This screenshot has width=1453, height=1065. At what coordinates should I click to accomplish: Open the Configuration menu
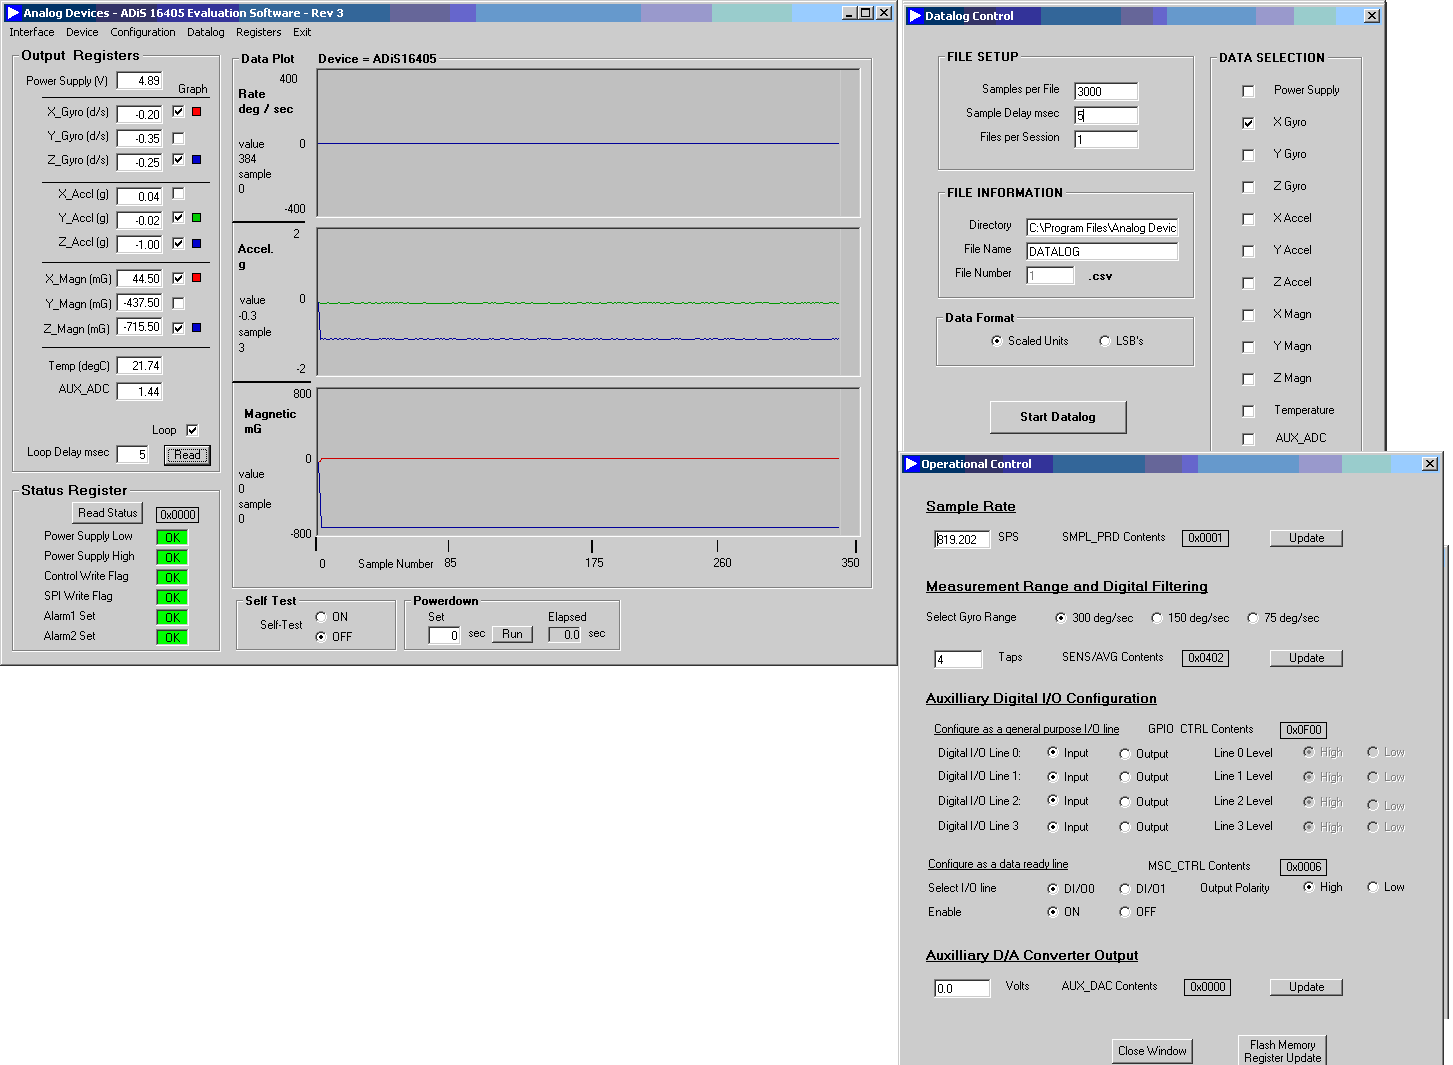point(143,32)
